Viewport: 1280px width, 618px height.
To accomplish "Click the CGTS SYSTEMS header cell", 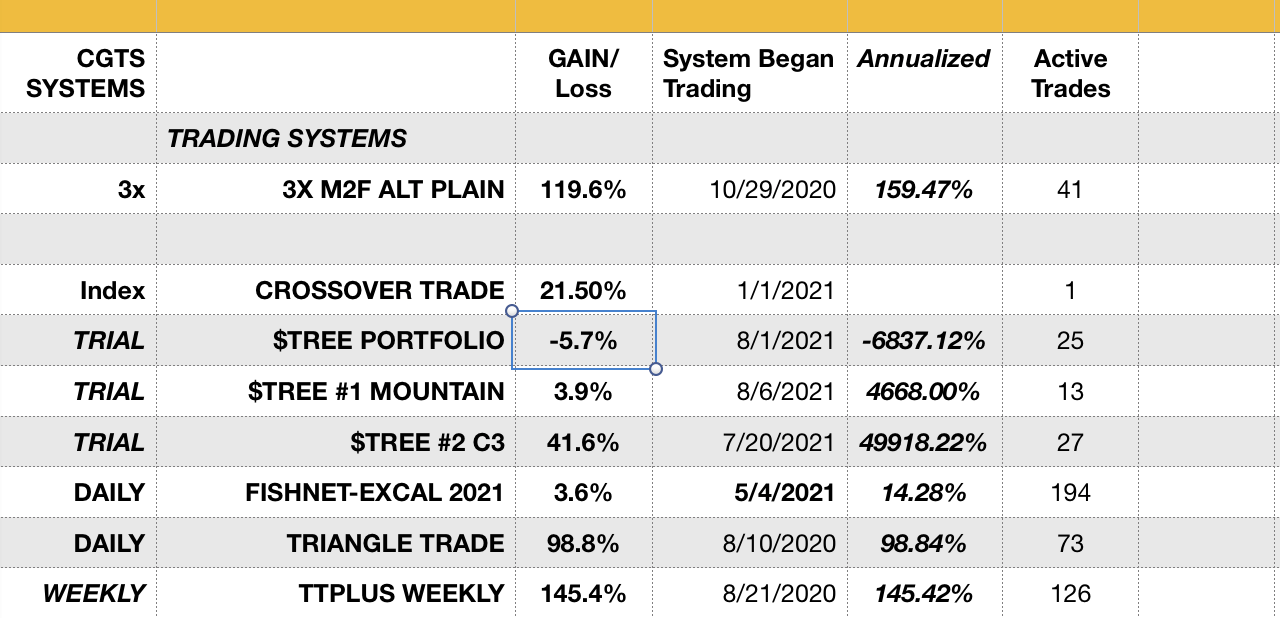I will [x=85, y=73].
